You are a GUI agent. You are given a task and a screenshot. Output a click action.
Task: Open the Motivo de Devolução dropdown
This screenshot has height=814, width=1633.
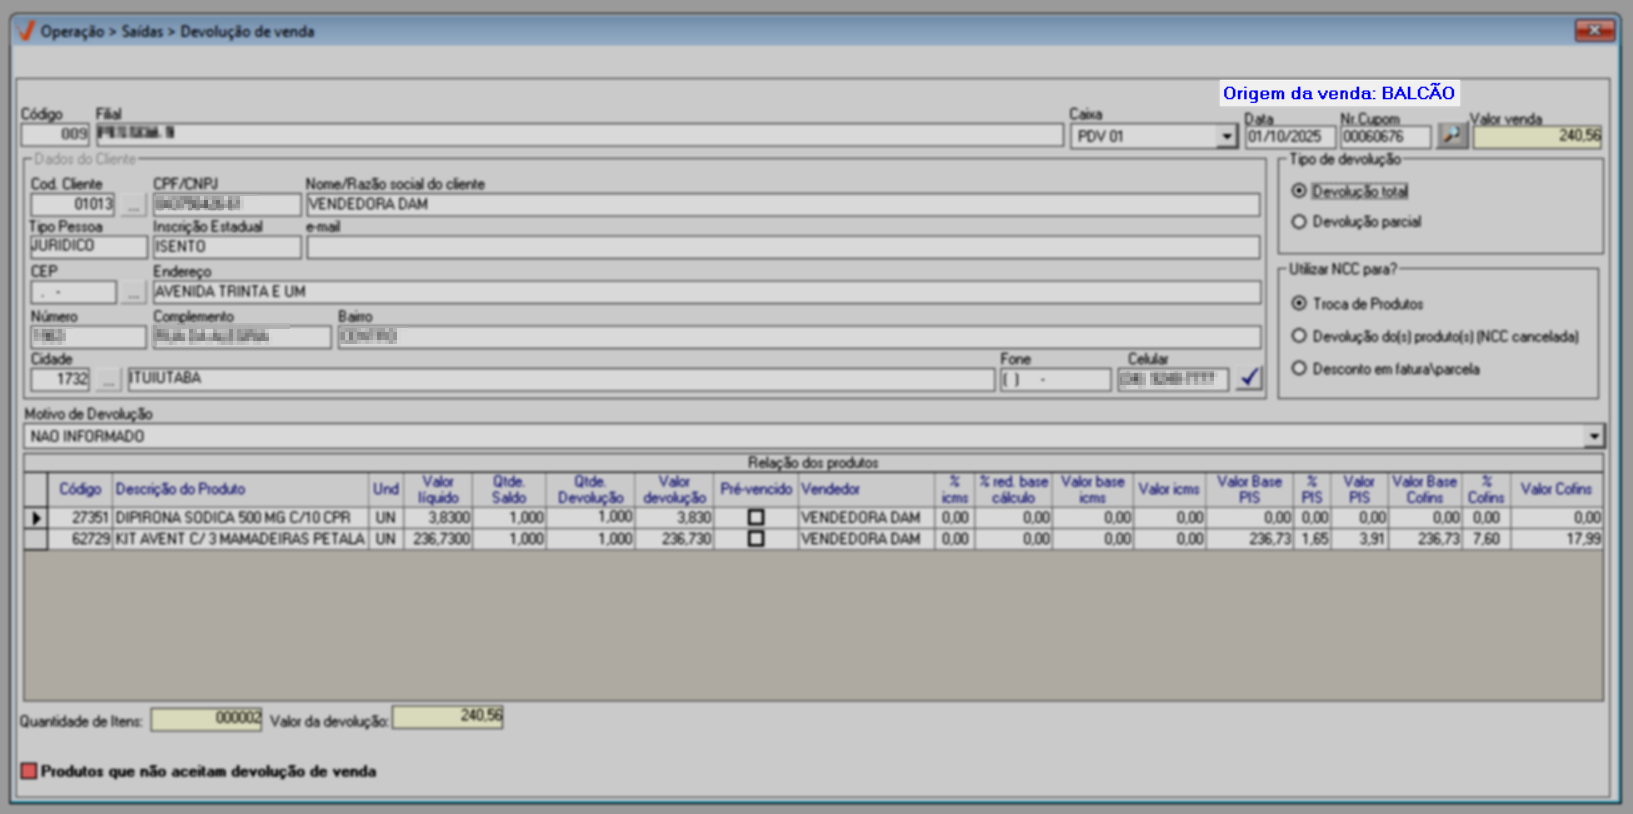pyautogui.click(x=1593, y=436)
